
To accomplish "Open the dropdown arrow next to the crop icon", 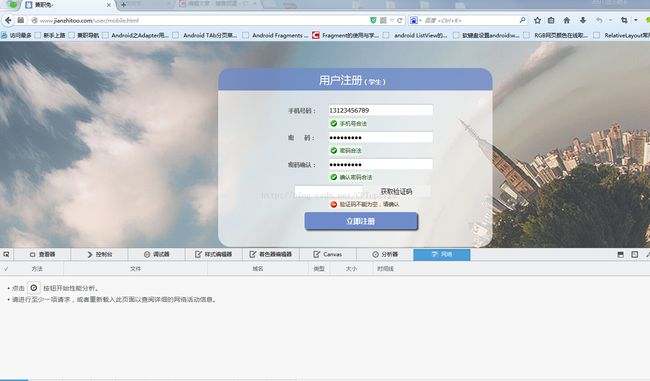I will (x=635, y=20).
